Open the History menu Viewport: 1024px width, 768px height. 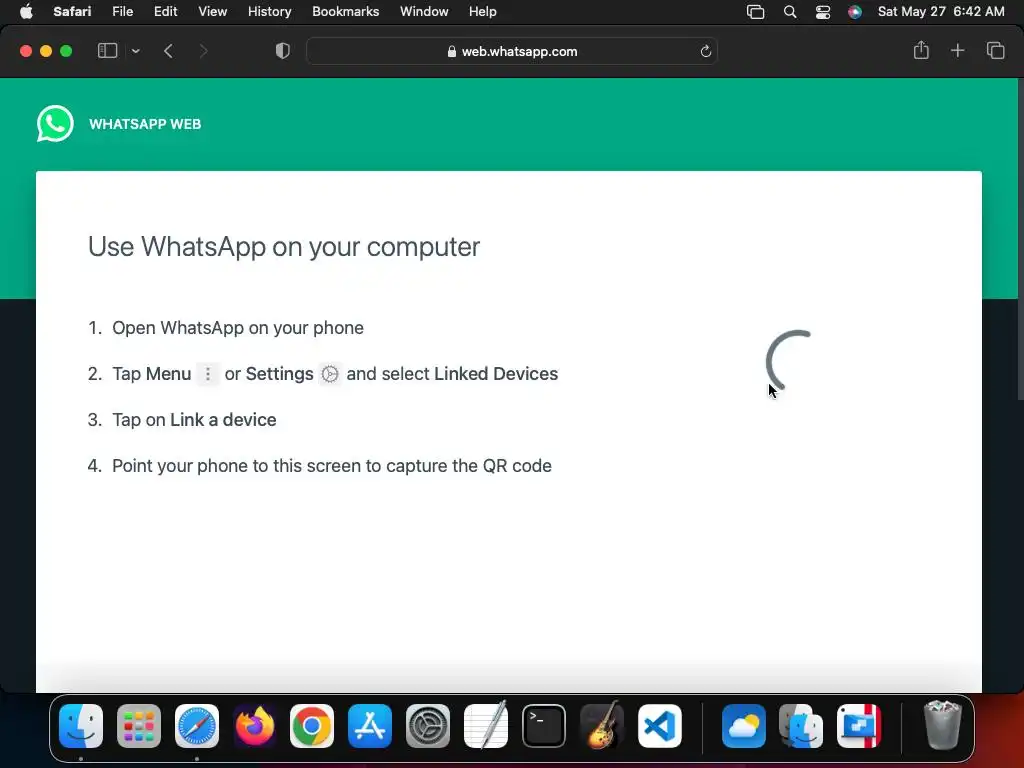pos(269,12)
